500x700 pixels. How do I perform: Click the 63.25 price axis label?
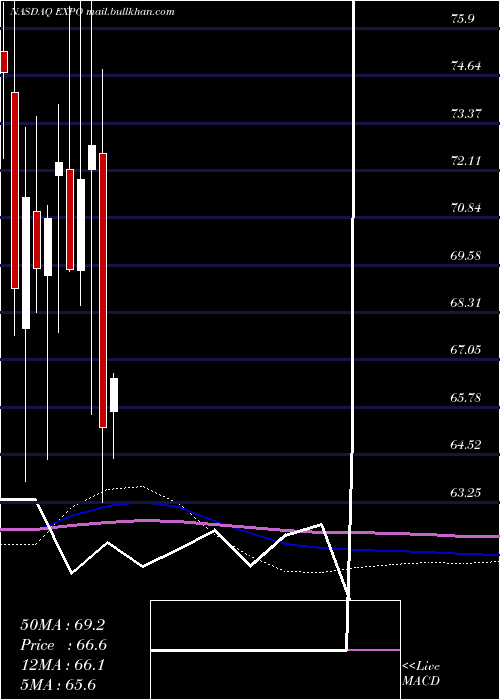(466, 492)
